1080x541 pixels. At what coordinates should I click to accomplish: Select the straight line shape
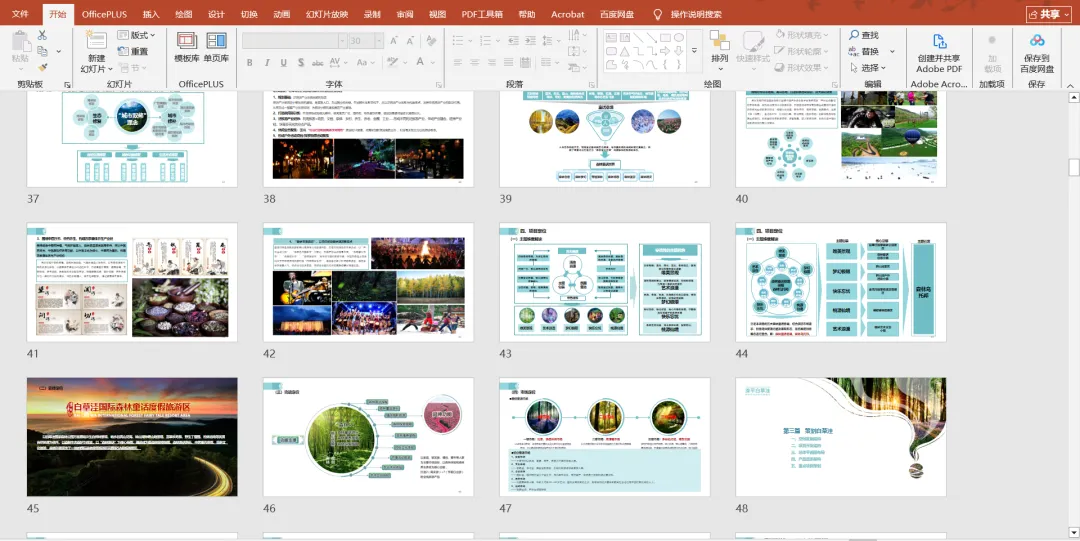click(x=638, y=37)
